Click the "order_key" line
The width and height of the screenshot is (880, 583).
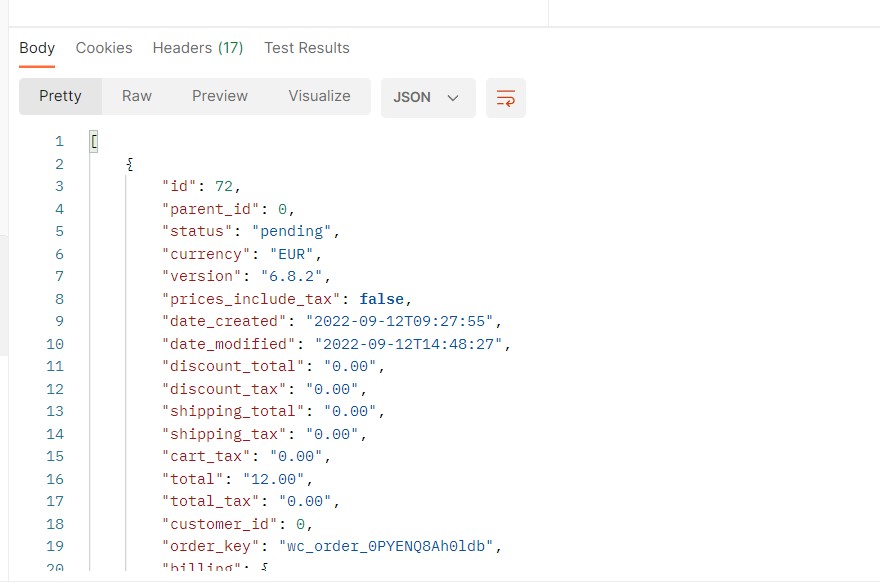(x=331, y=546)
